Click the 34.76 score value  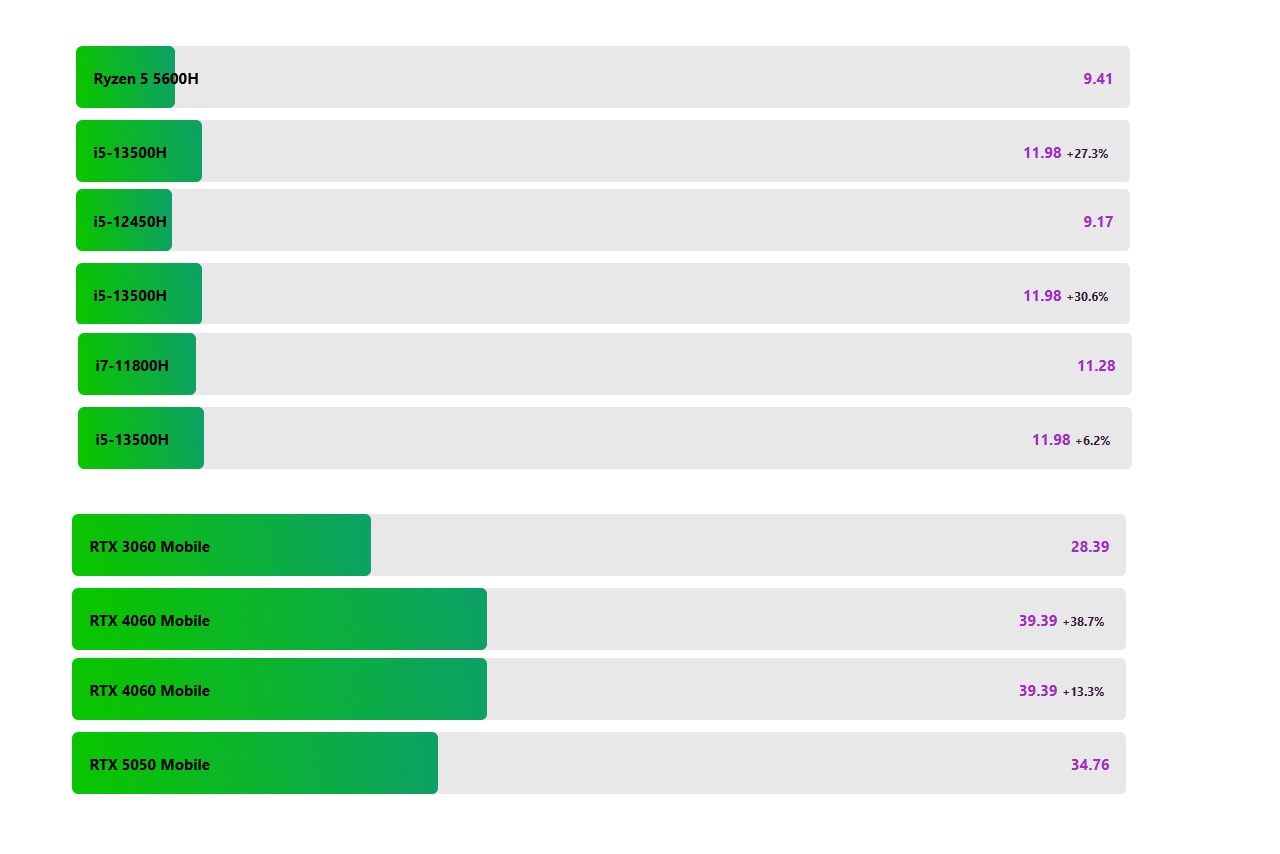pyautogui.click(x=1089, y=764)
